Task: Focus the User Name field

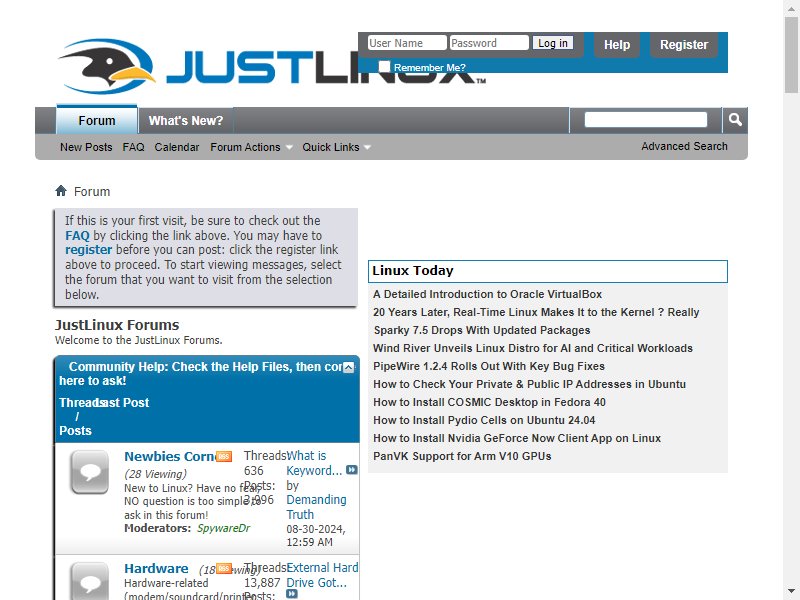Action: coord(407,43)
